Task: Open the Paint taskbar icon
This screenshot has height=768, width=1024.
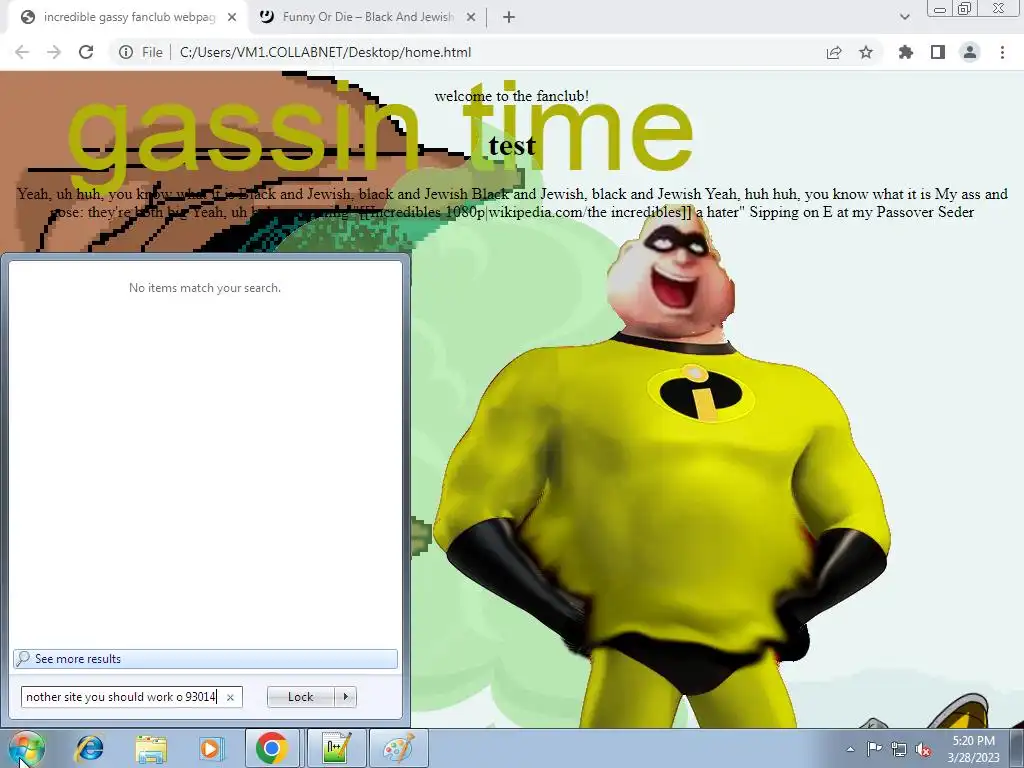Action: point(399,748)
